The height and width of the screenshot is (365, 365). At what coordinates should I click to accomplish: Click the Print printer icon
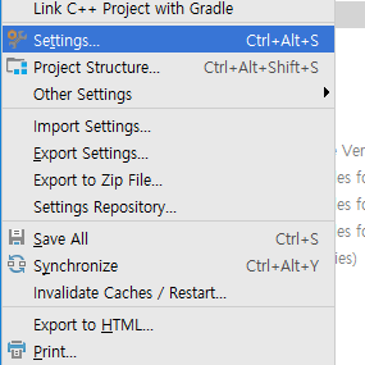pos(16,350)
